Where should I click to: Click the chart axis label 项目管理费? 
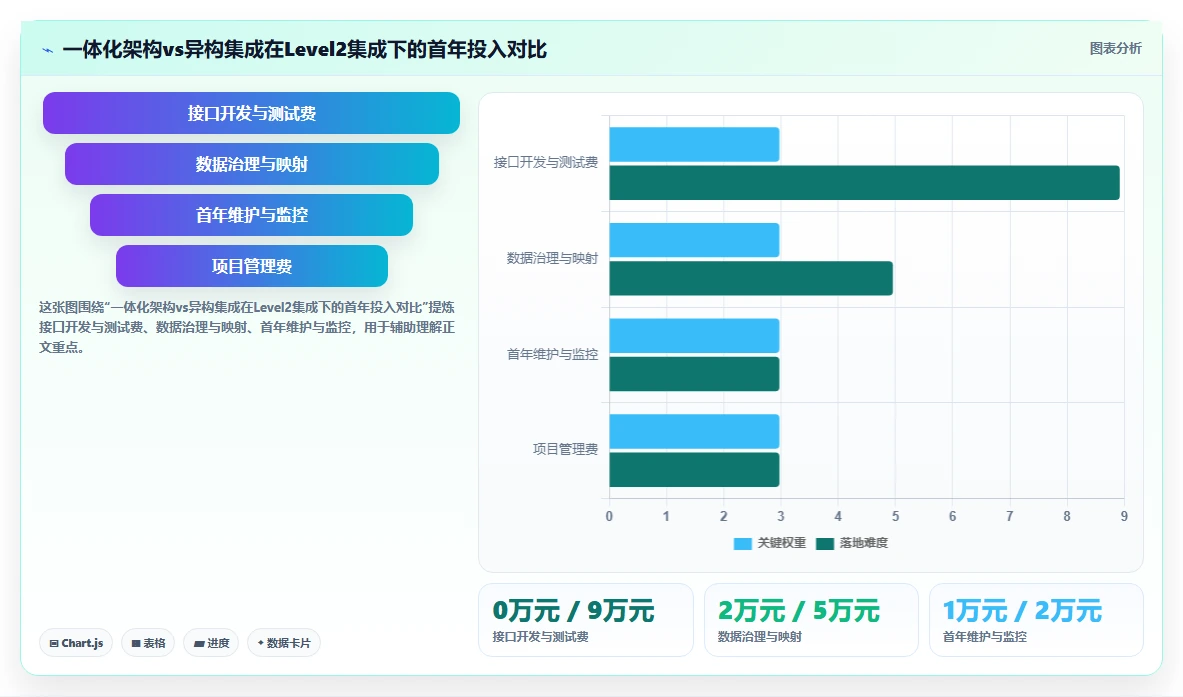(x=565, y=449)
